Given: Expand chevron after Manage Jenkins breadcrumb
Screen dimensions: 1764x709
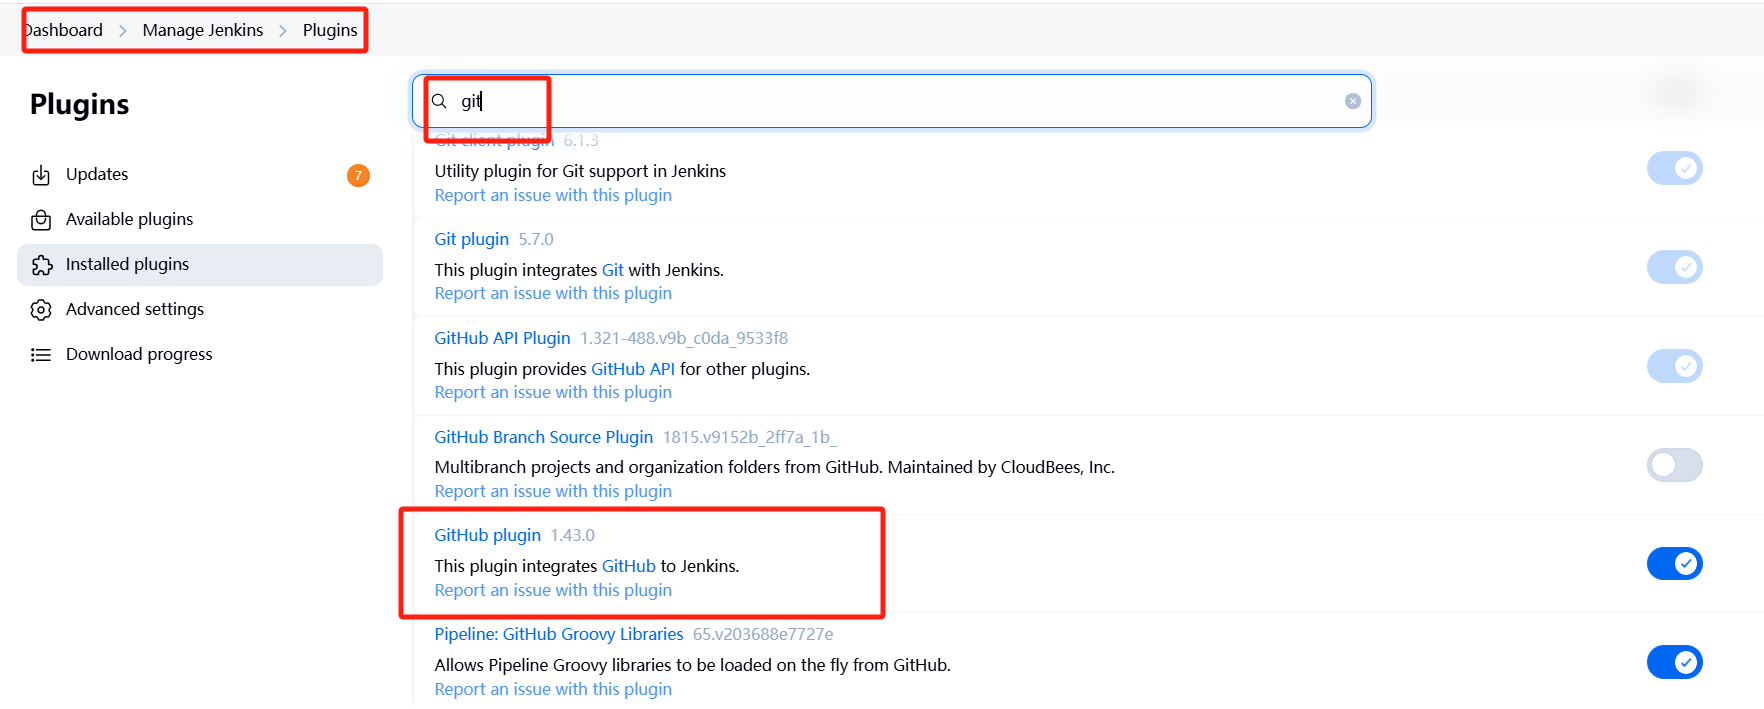Looking at the screenshot, I should click(x=283, y=31).
